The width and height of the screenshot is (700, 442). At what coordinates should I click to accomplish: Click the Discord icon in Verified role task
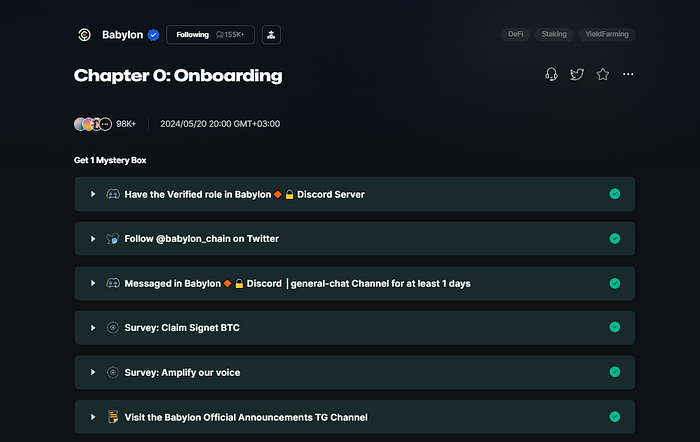(113, 194)
